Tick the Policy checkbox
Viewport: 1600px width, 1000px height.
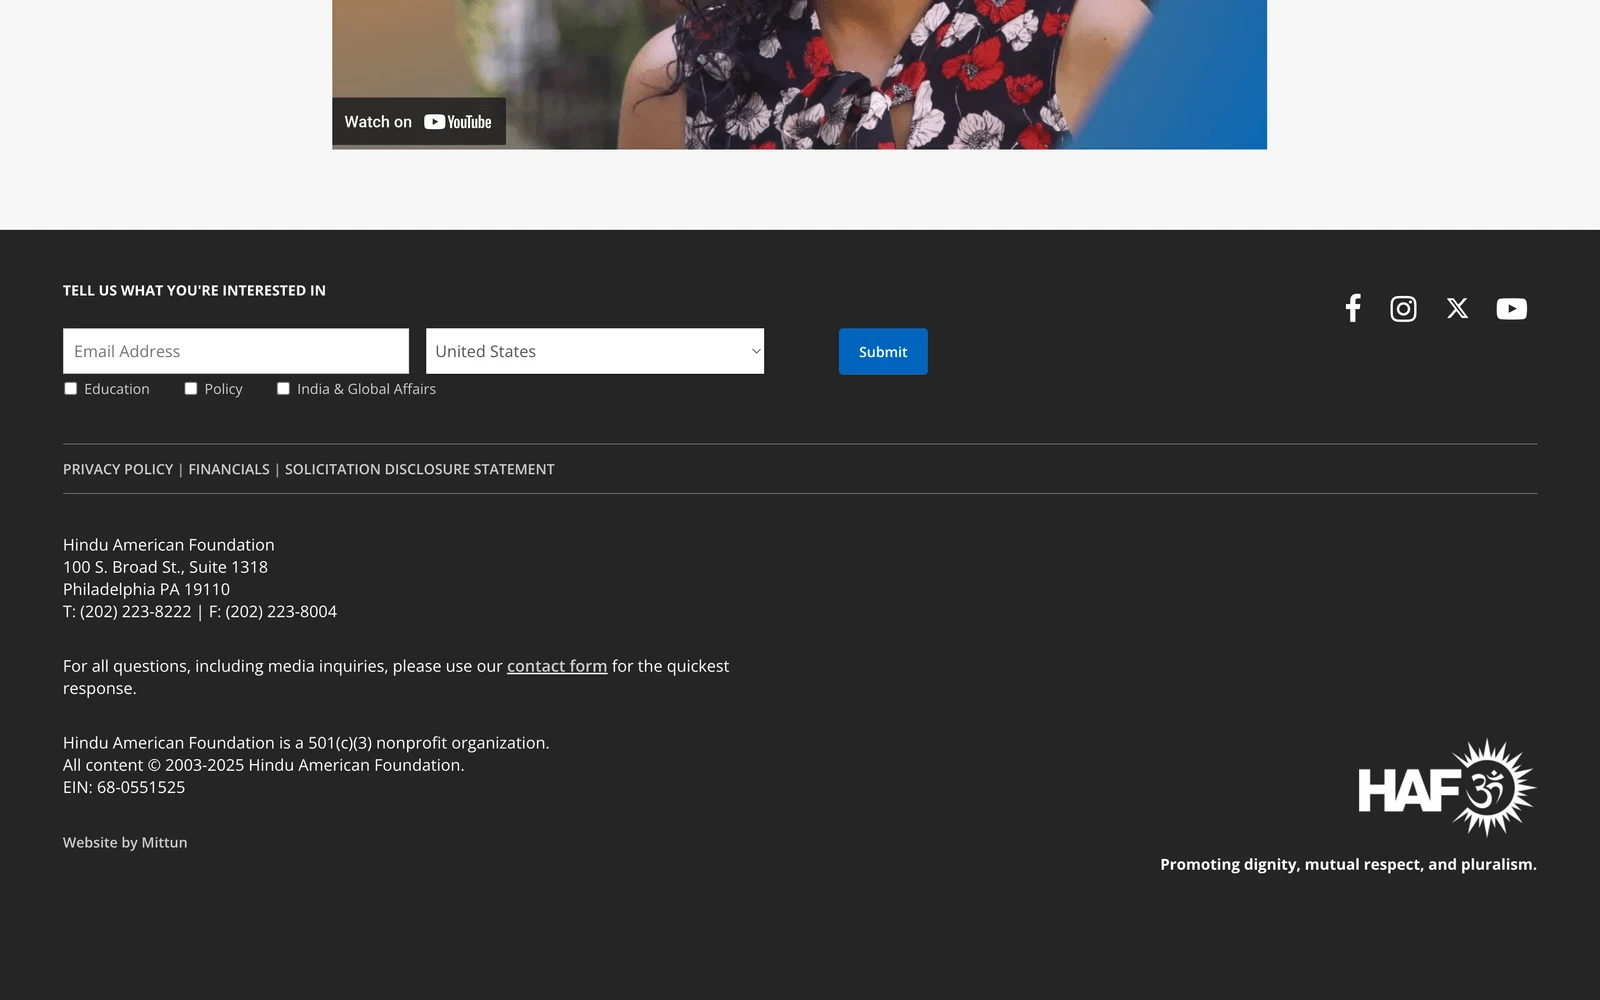coord(191,389)
